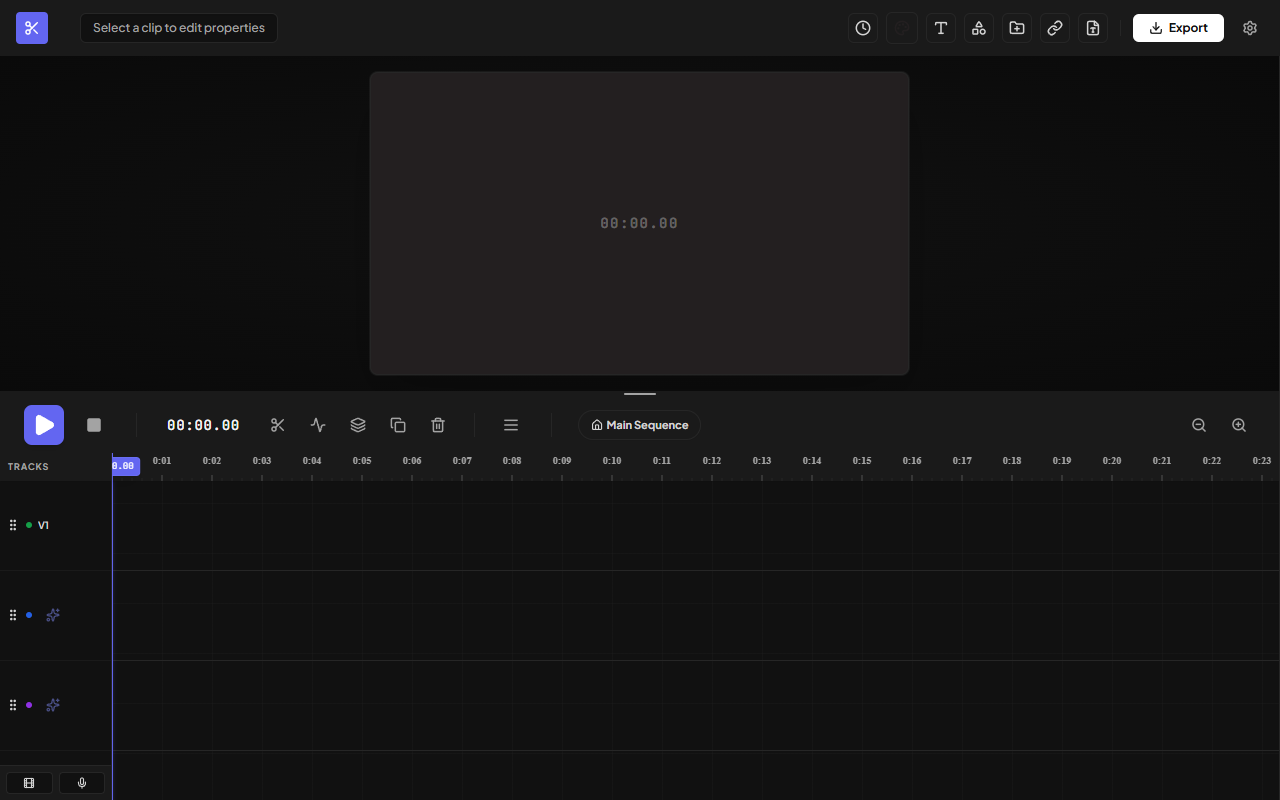The image size is (1280, 800).
Task: Click the playhead marker at 0.00
Action: (x=125, y=466)
